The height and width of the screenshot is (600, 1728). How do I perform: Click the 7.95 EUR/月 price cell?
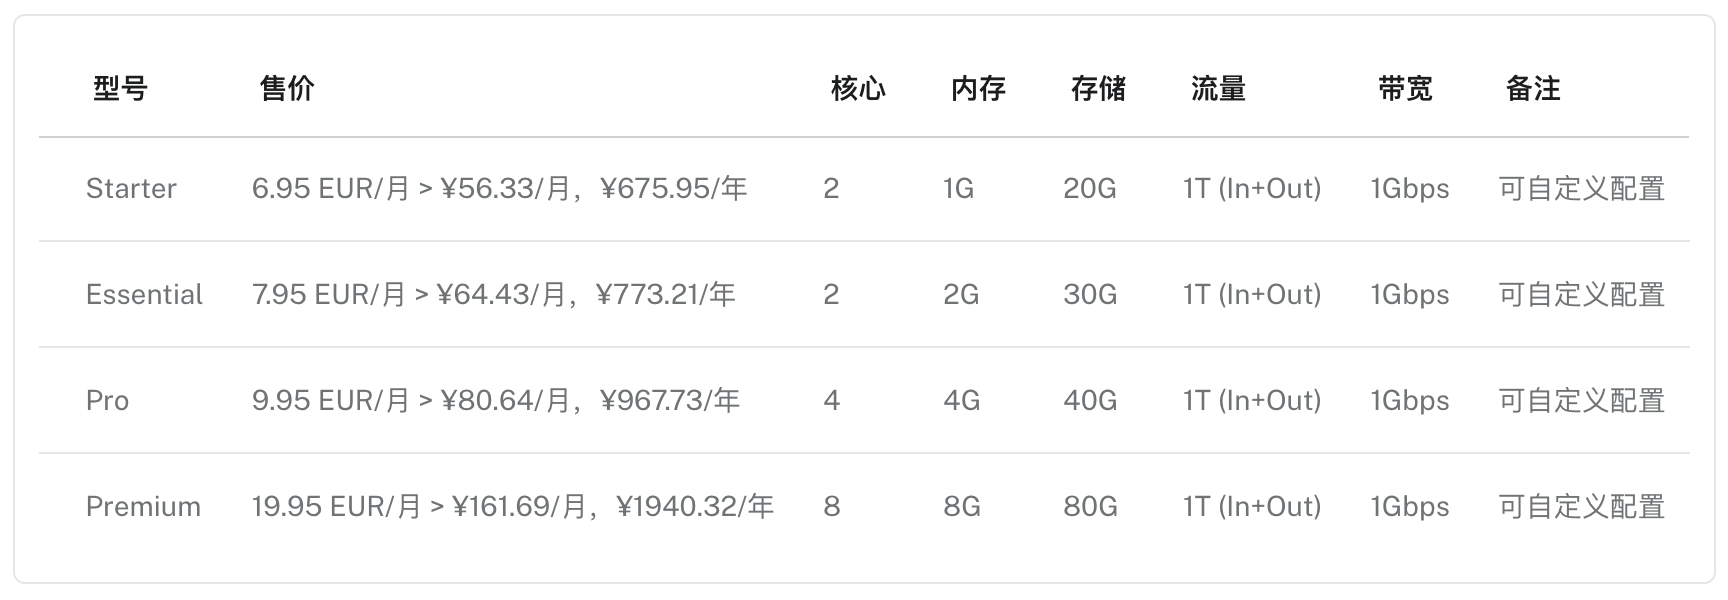tap(493, 295)
